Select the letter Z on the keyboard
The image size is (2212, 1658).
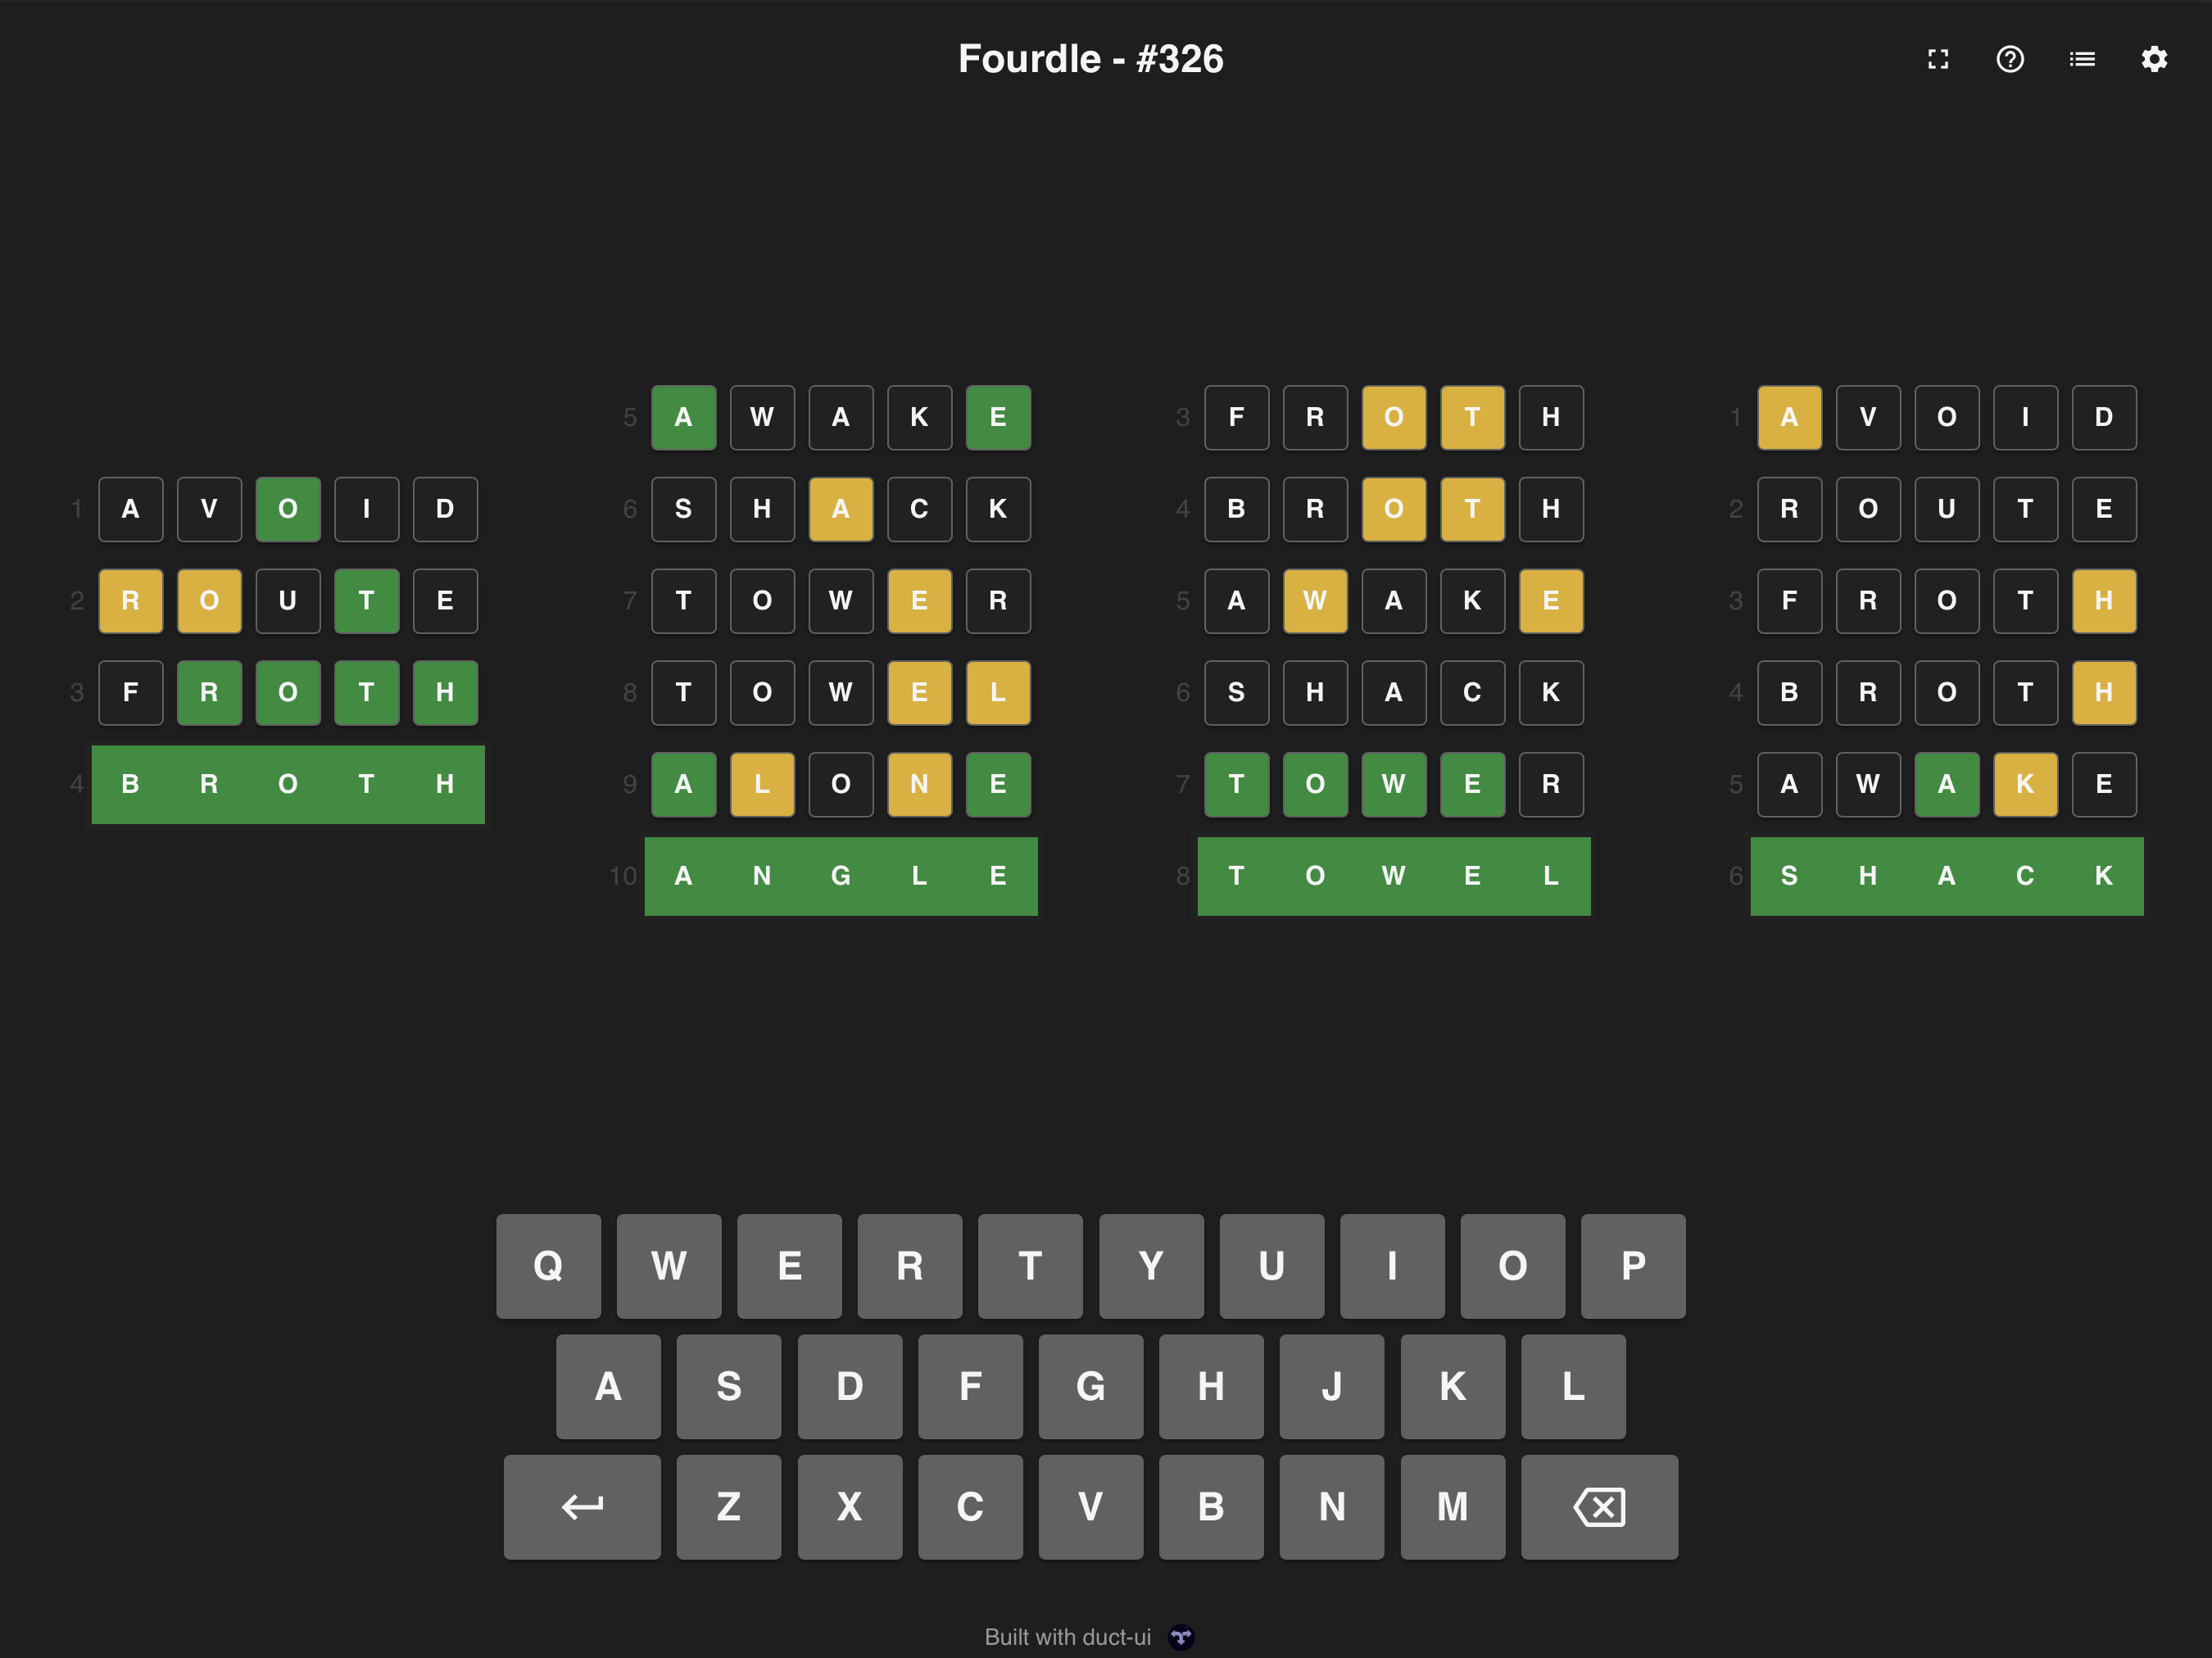point(729,1507)
